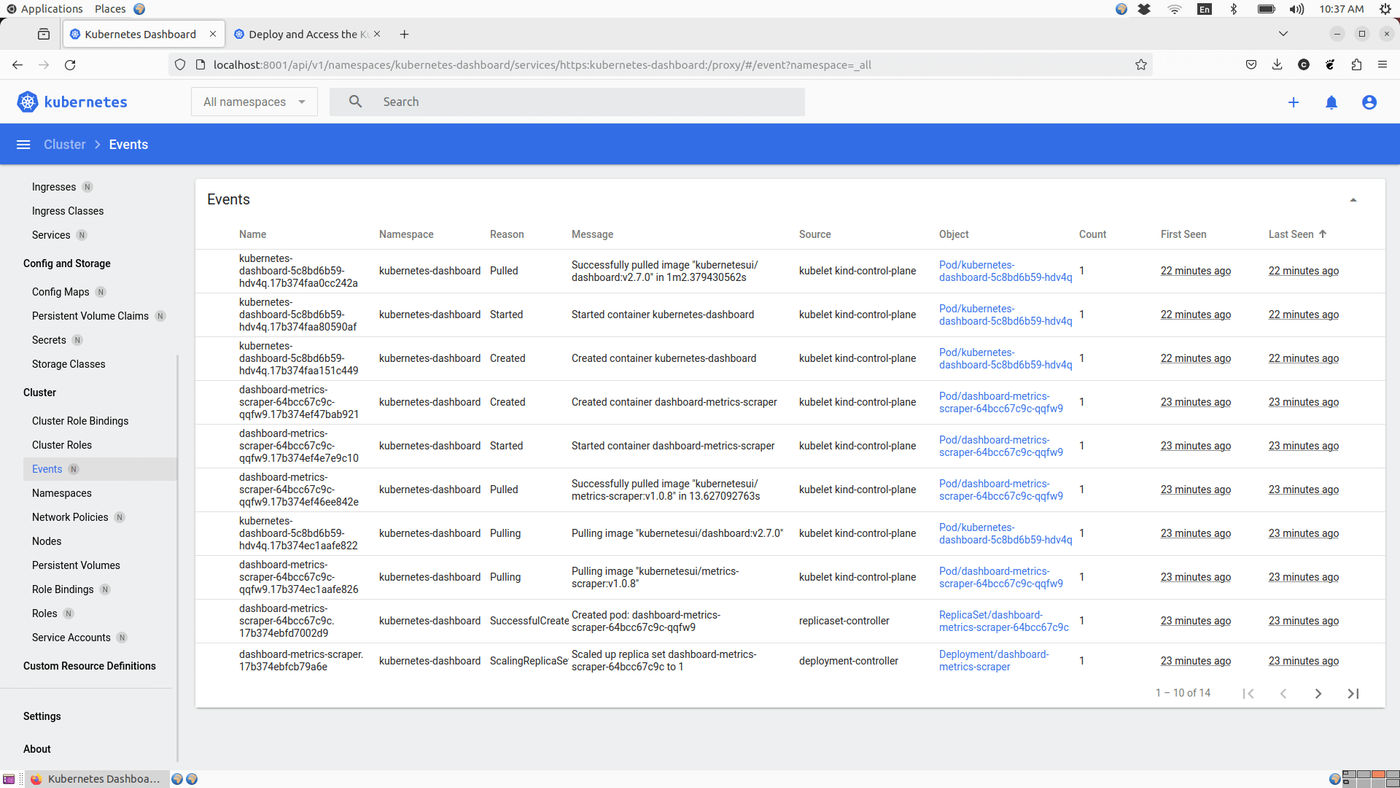Image resolution: width=1400 pixels, height=788 pixels.
Task: Open Service Accounts in the sidebar
Action: (71, 637)
